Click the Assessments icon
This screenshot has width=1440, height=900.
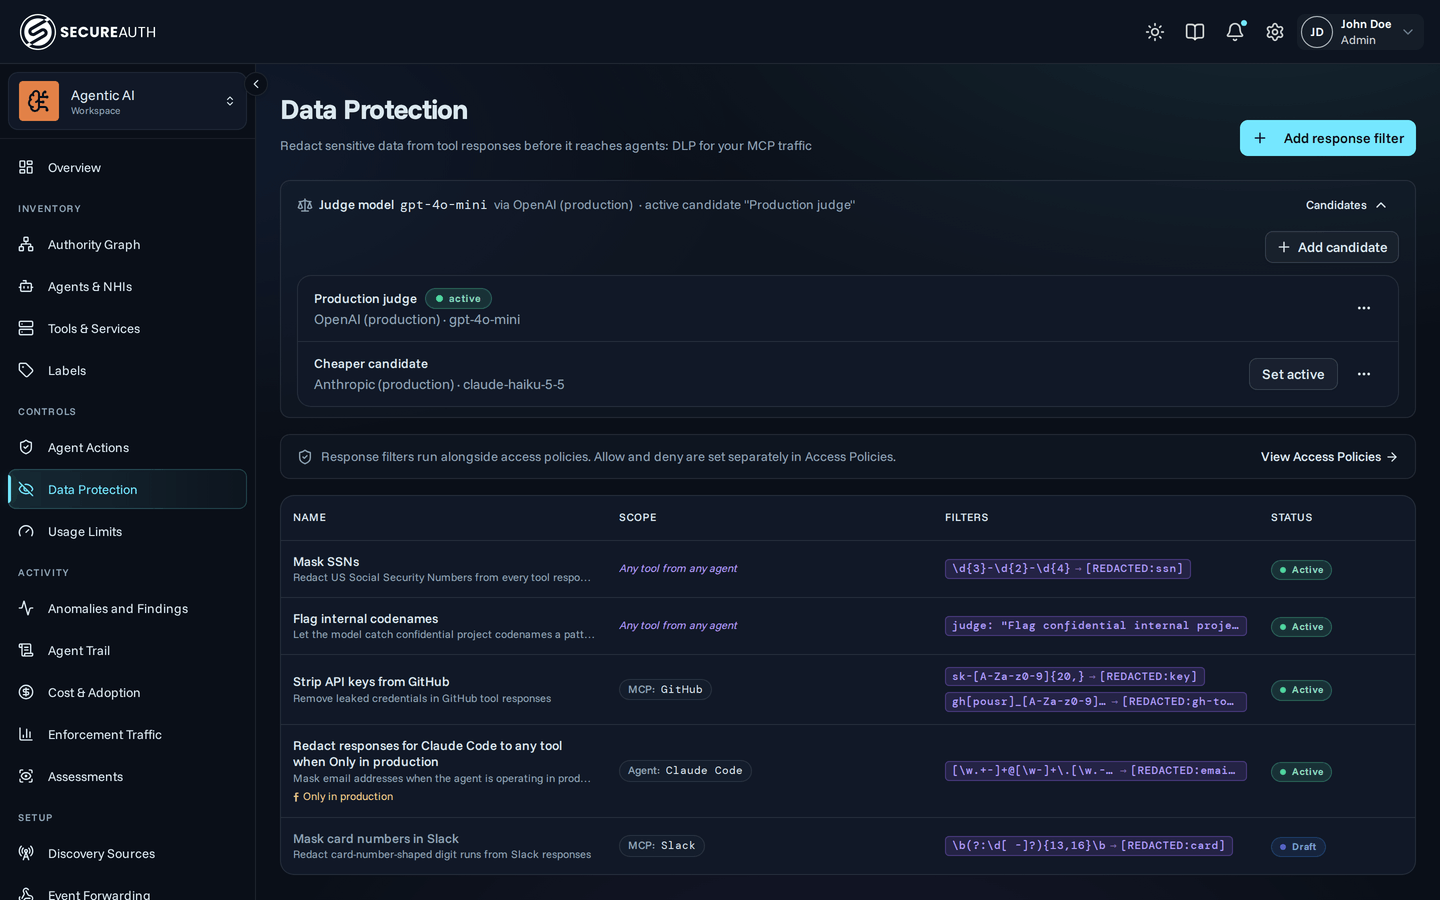[26, 776]
